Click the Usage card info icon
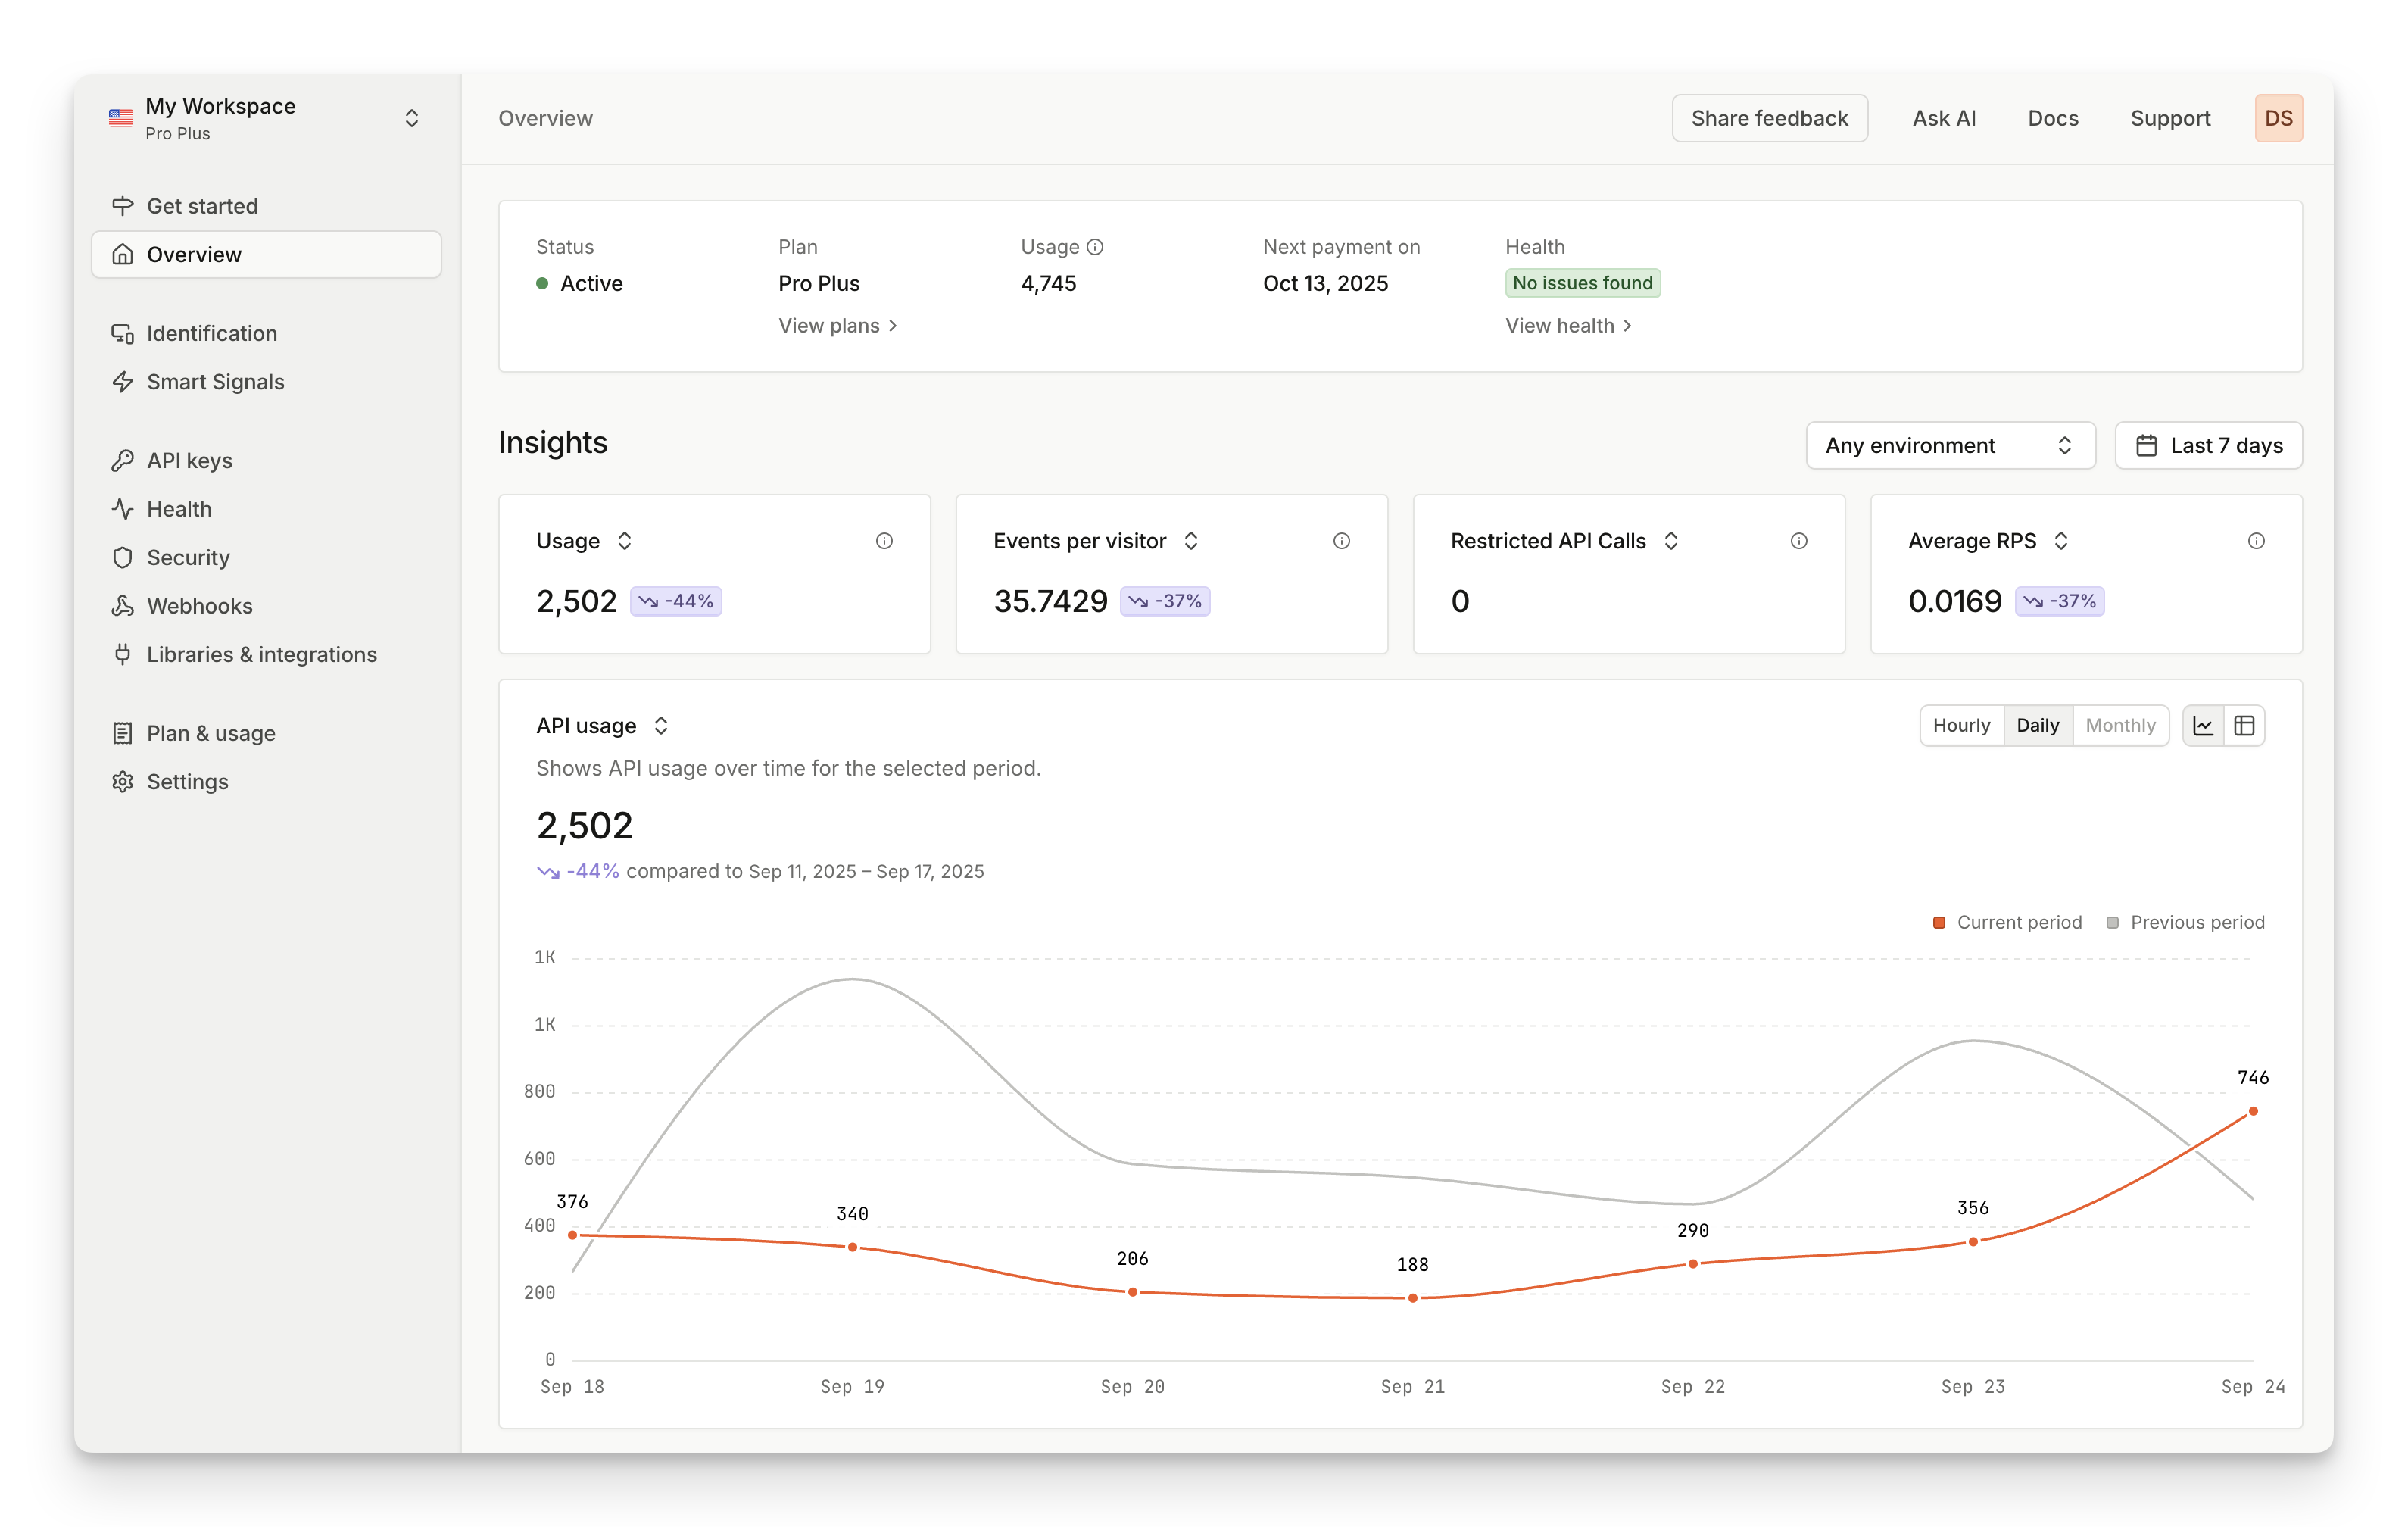The width and height of the screenshot is (2408, 1527). click(884, 540)
